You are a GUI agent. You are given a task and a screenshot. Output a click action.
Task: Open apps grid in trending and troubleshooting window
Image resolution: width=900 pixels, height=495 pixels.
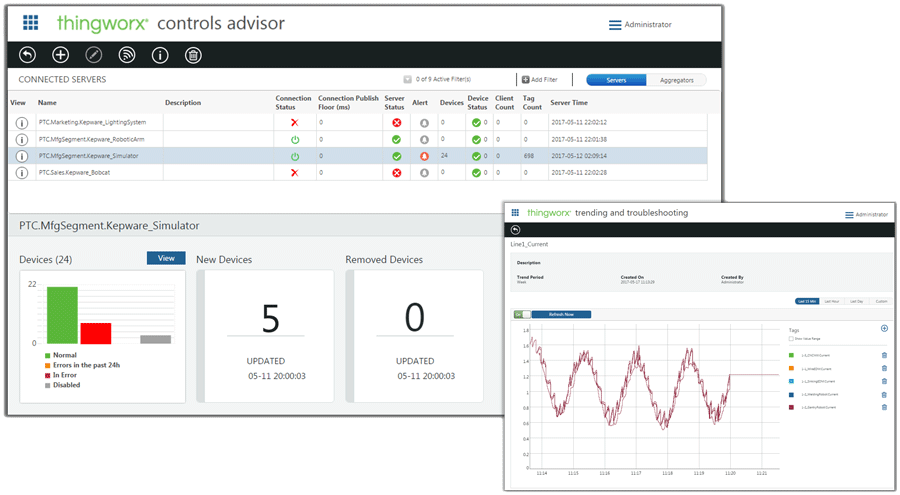click(515, 212)
